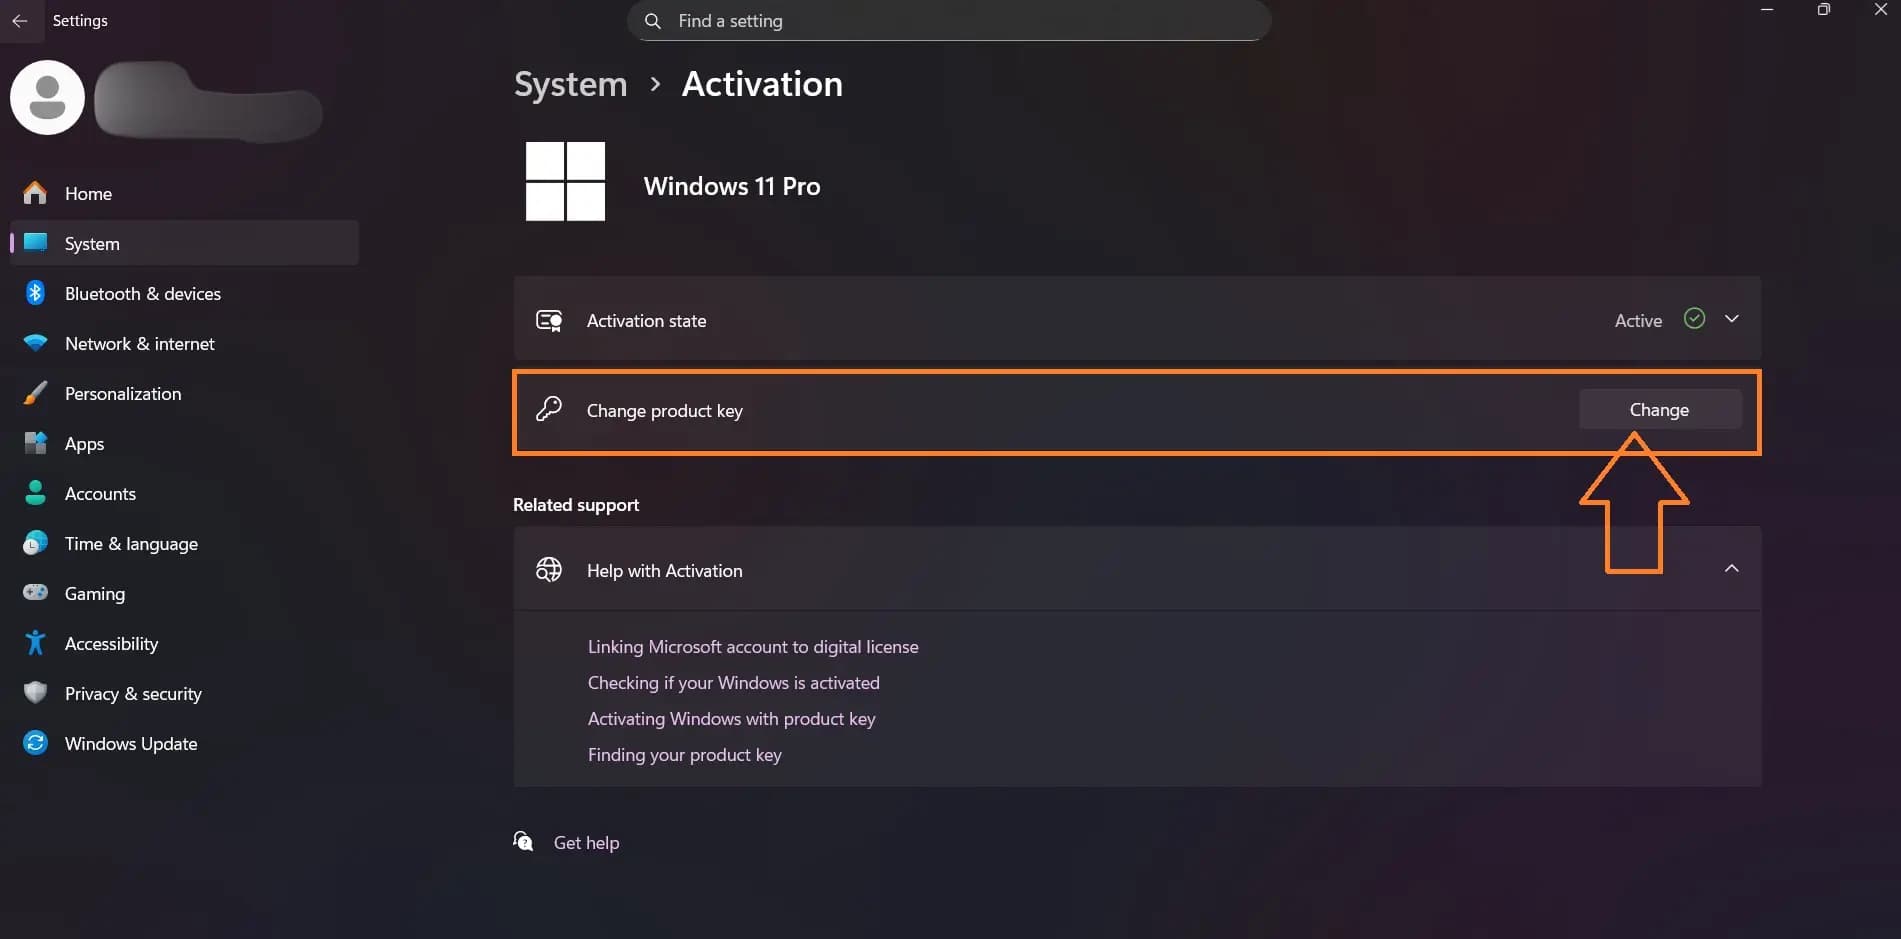Go to Network & internet settings

(x=184, y=343)
